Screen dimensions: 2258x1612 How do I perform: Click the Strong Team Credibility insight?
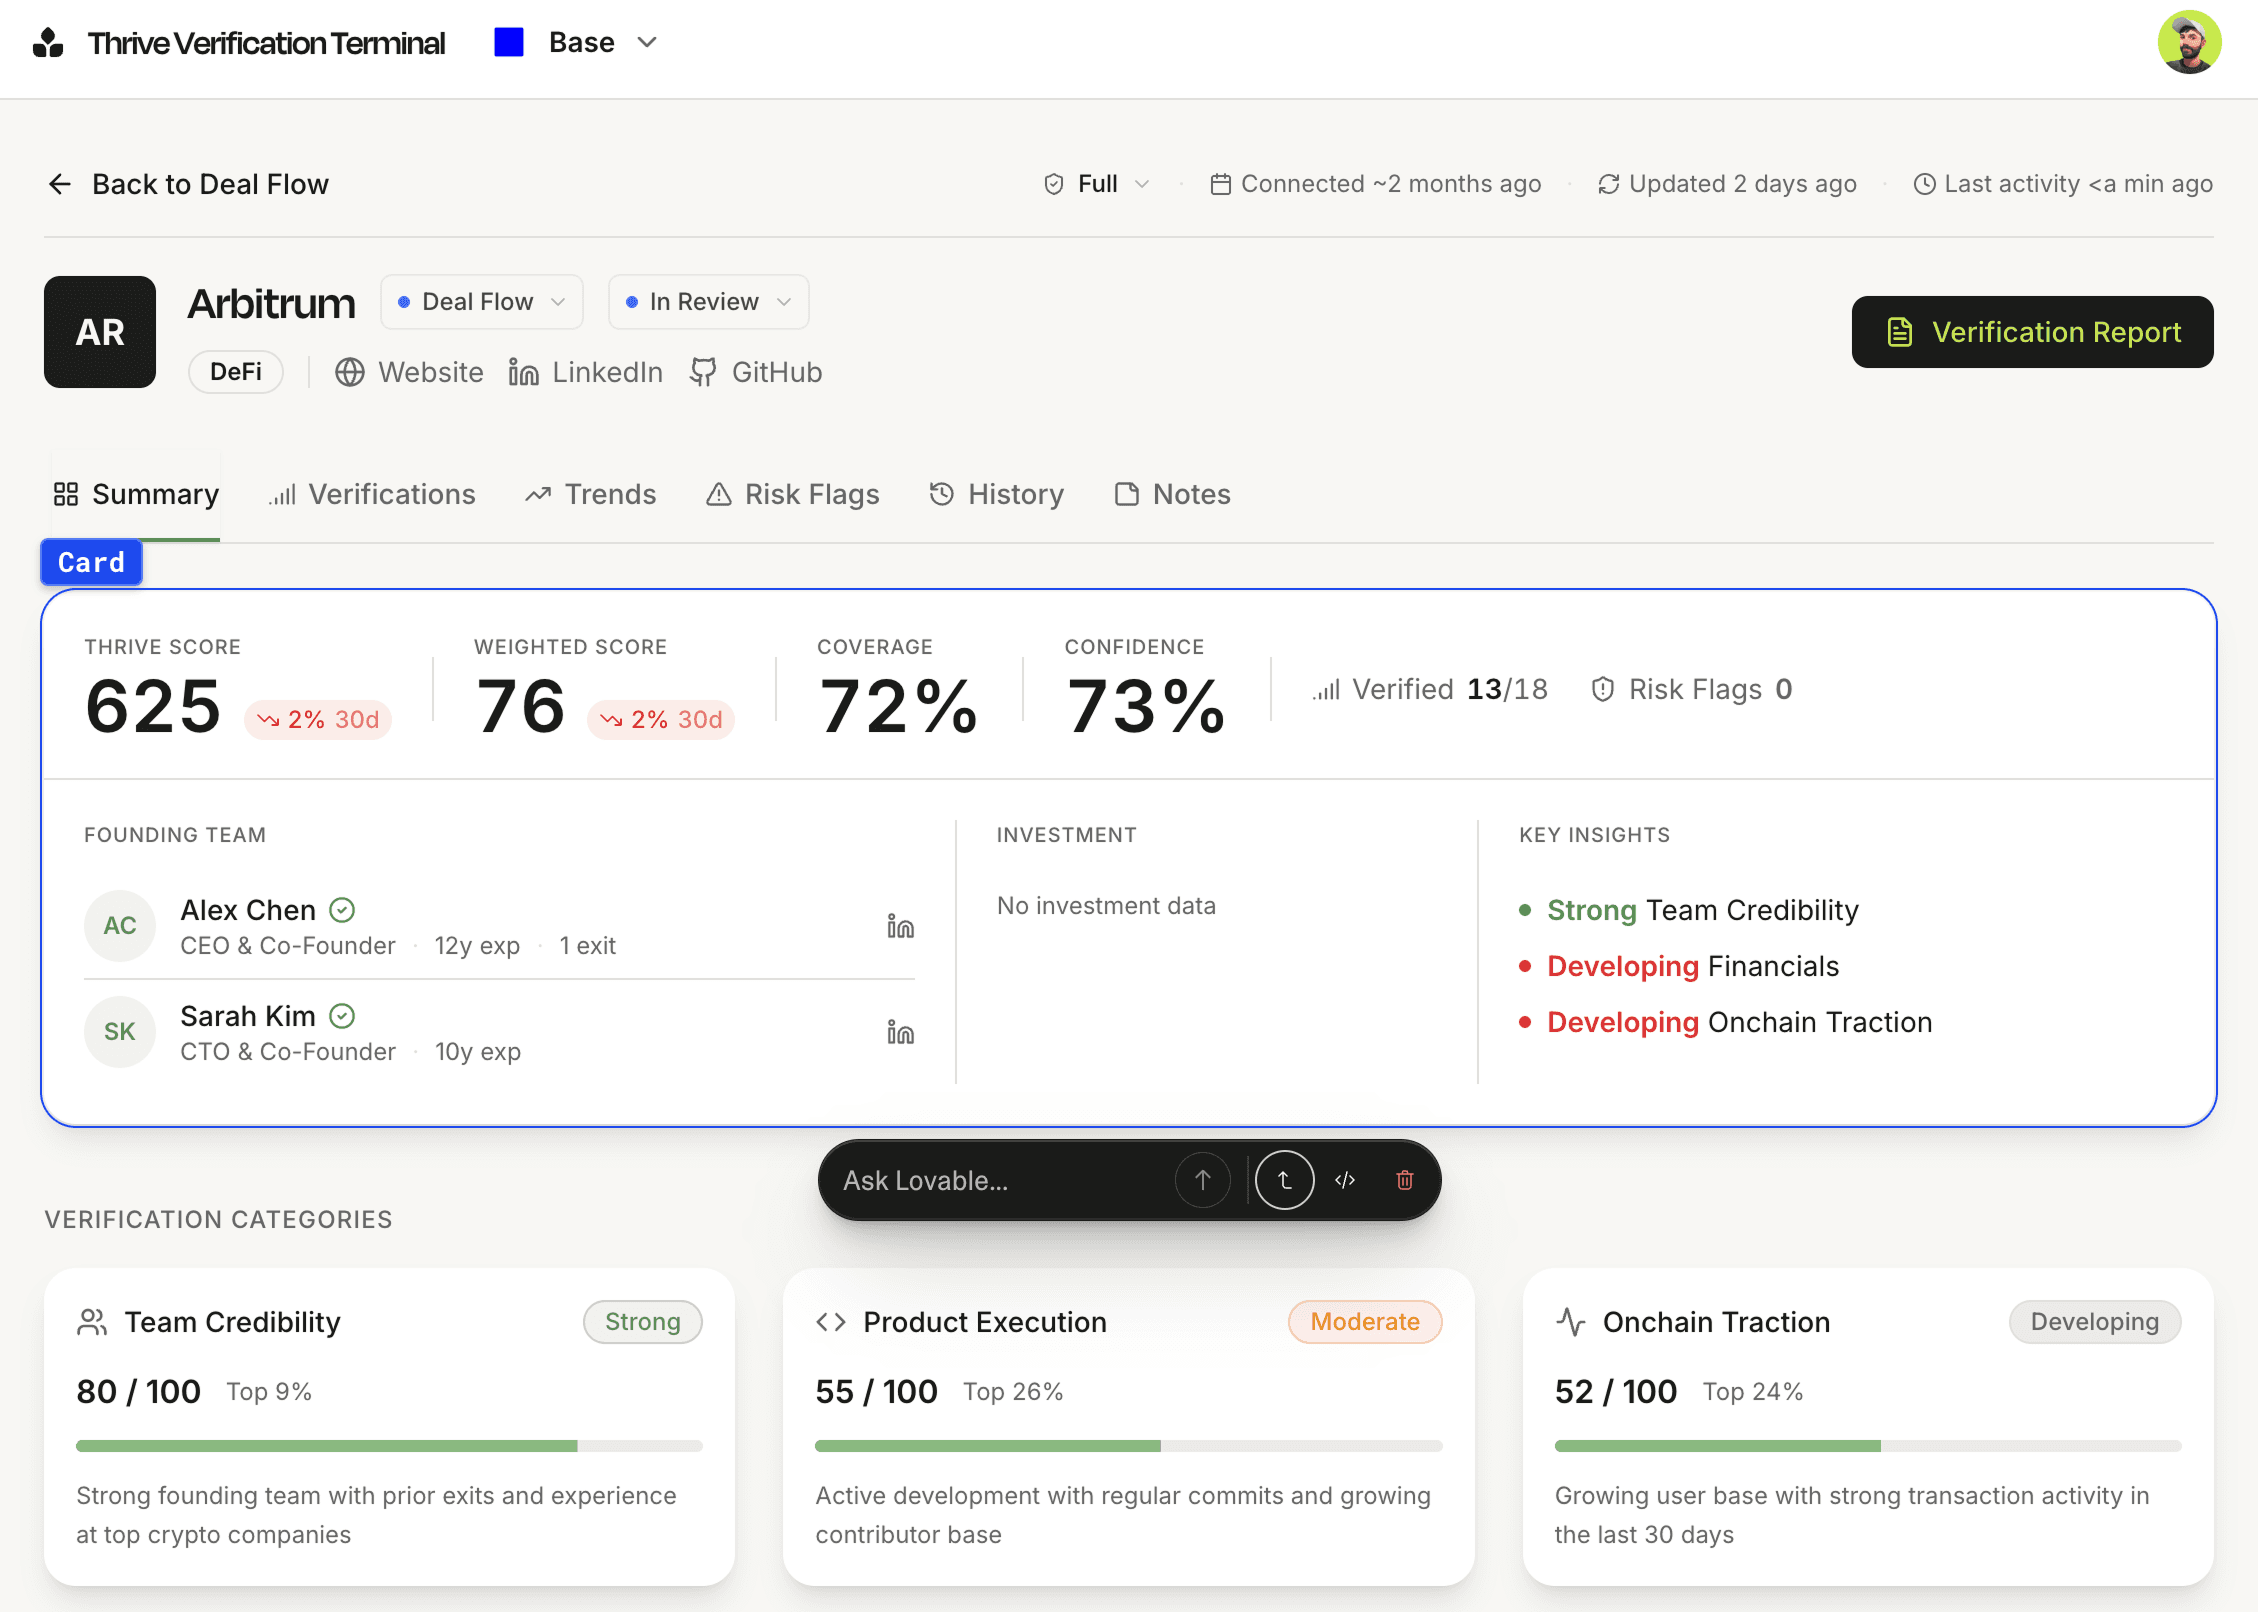click(x=1689, y=910)
